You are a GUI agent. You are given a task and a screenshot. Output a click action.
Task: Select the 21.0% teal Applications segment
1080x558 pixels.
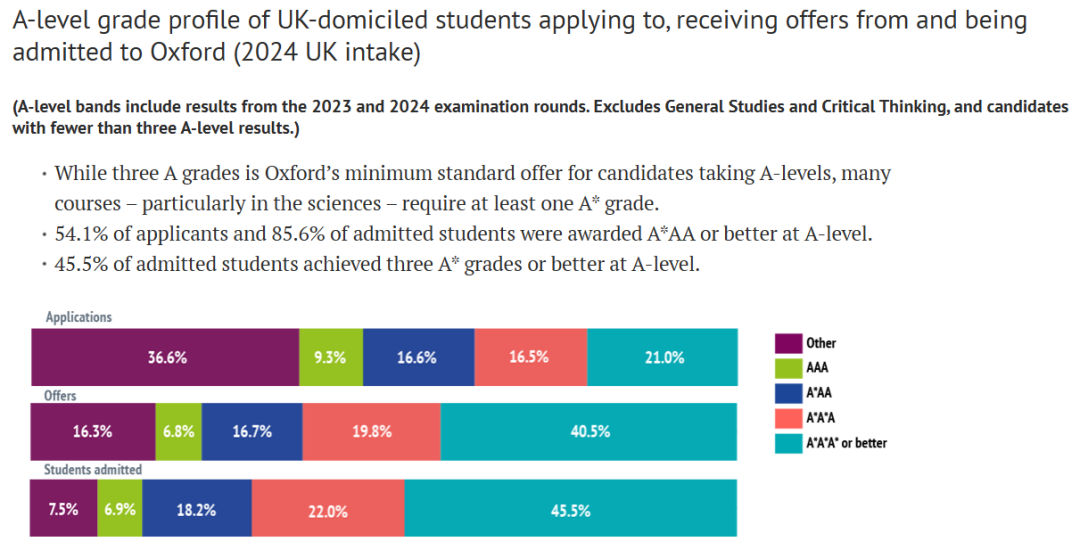point(662,357)
